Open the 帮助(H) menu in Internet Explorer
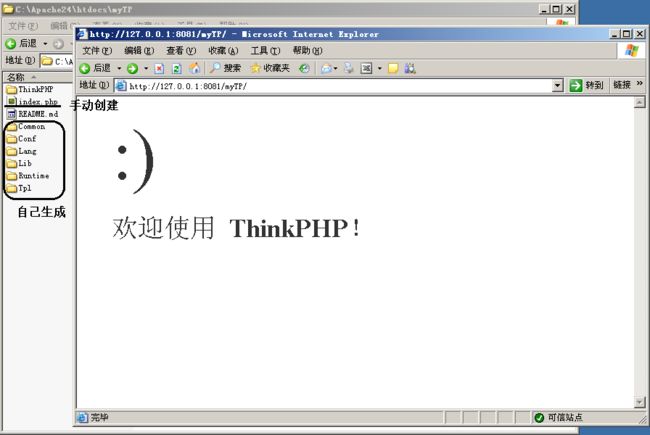The height and width of the screenshot is (435, 650). point(307,51)
